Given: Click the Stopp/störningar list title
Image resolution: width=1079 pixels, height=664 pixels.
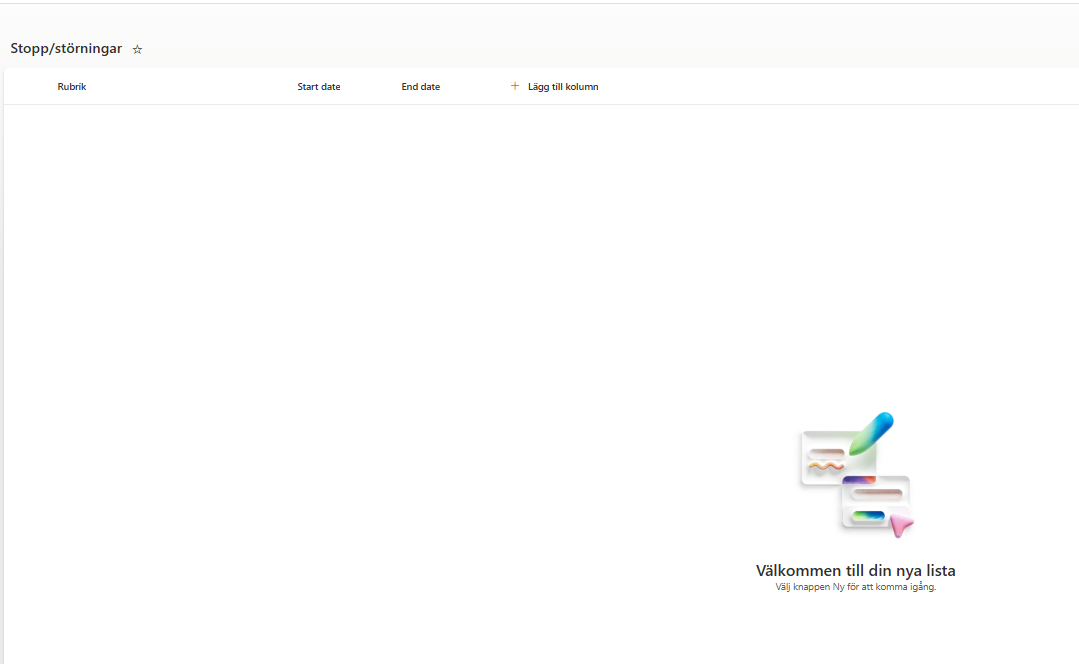Looking at the screenshot, I should tap(66, 48).
